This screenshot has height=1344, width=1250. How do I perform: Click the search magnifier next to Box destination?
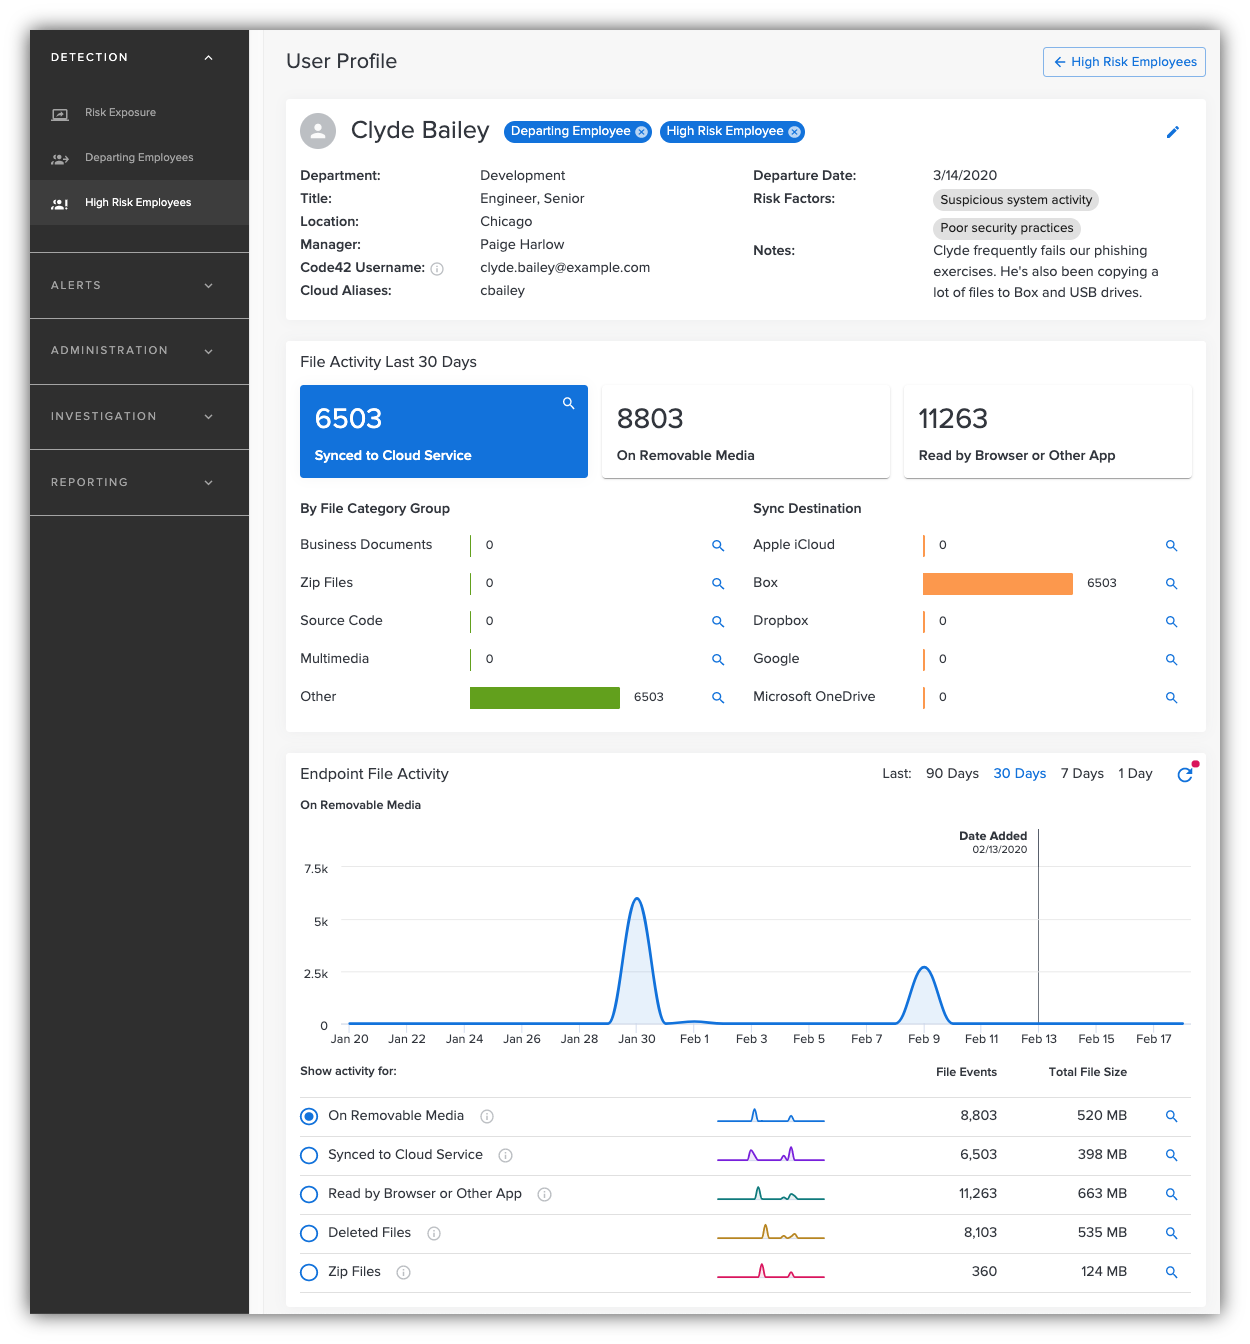[1171, 583]
